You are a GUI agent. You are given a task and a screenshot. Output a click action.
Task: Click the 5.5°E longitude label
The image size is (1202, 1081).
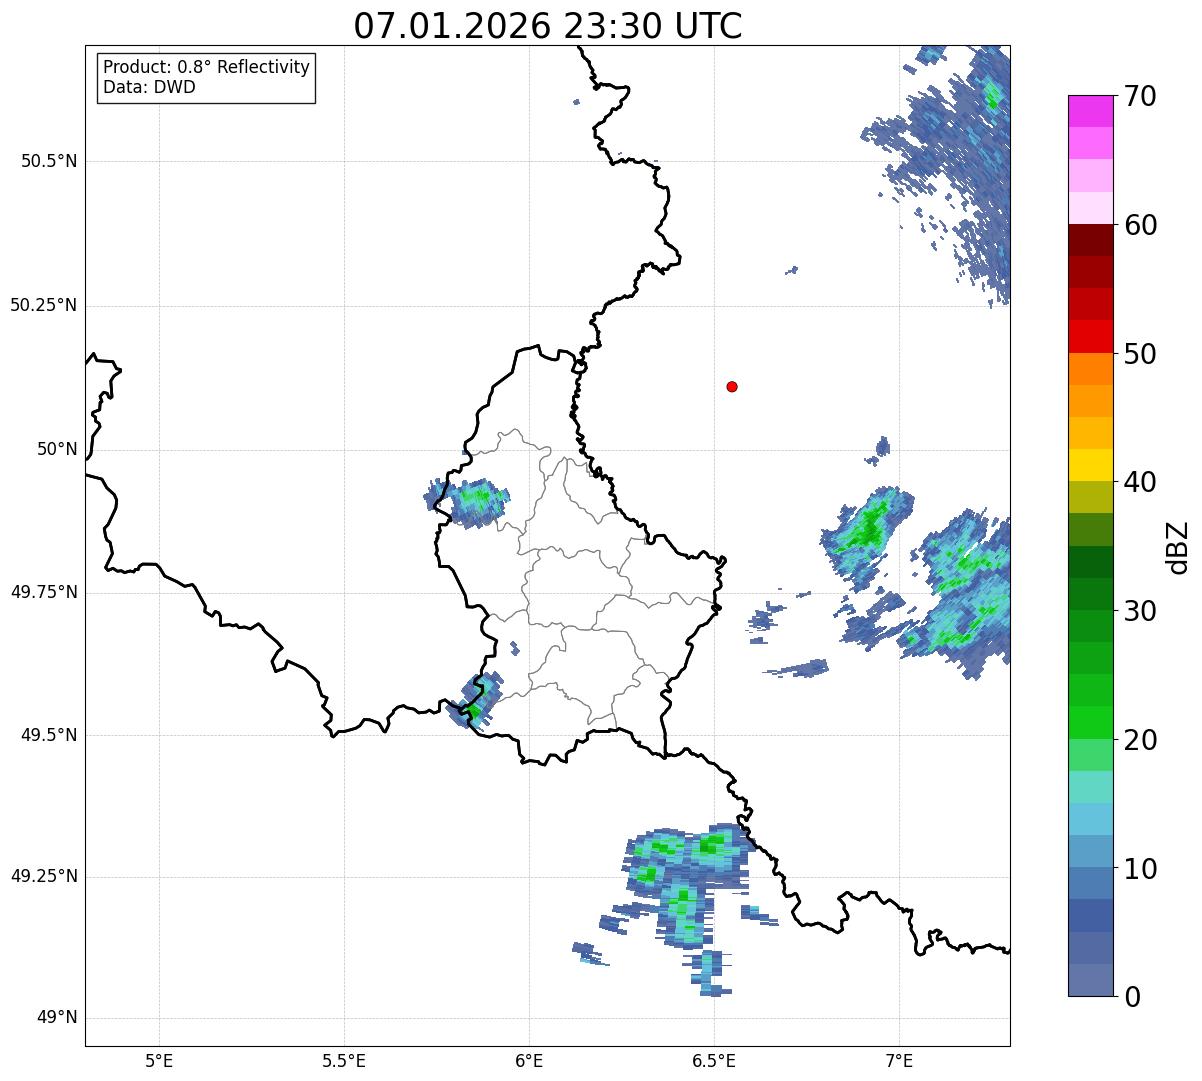pyautogui.click(x=344, y=1061)
